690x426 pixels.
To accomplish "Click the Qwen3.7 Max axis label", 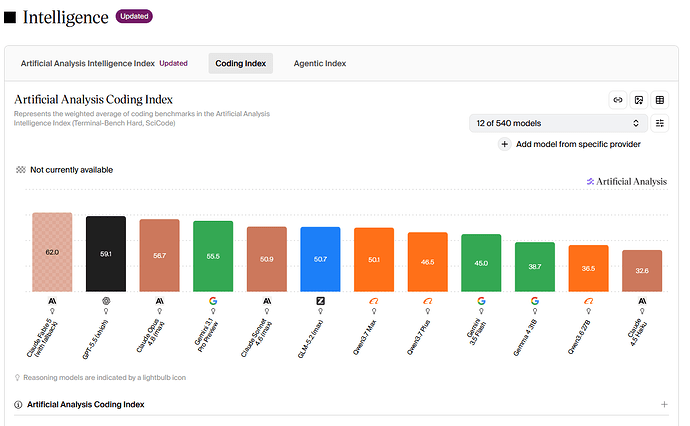I will click(365, 338).
